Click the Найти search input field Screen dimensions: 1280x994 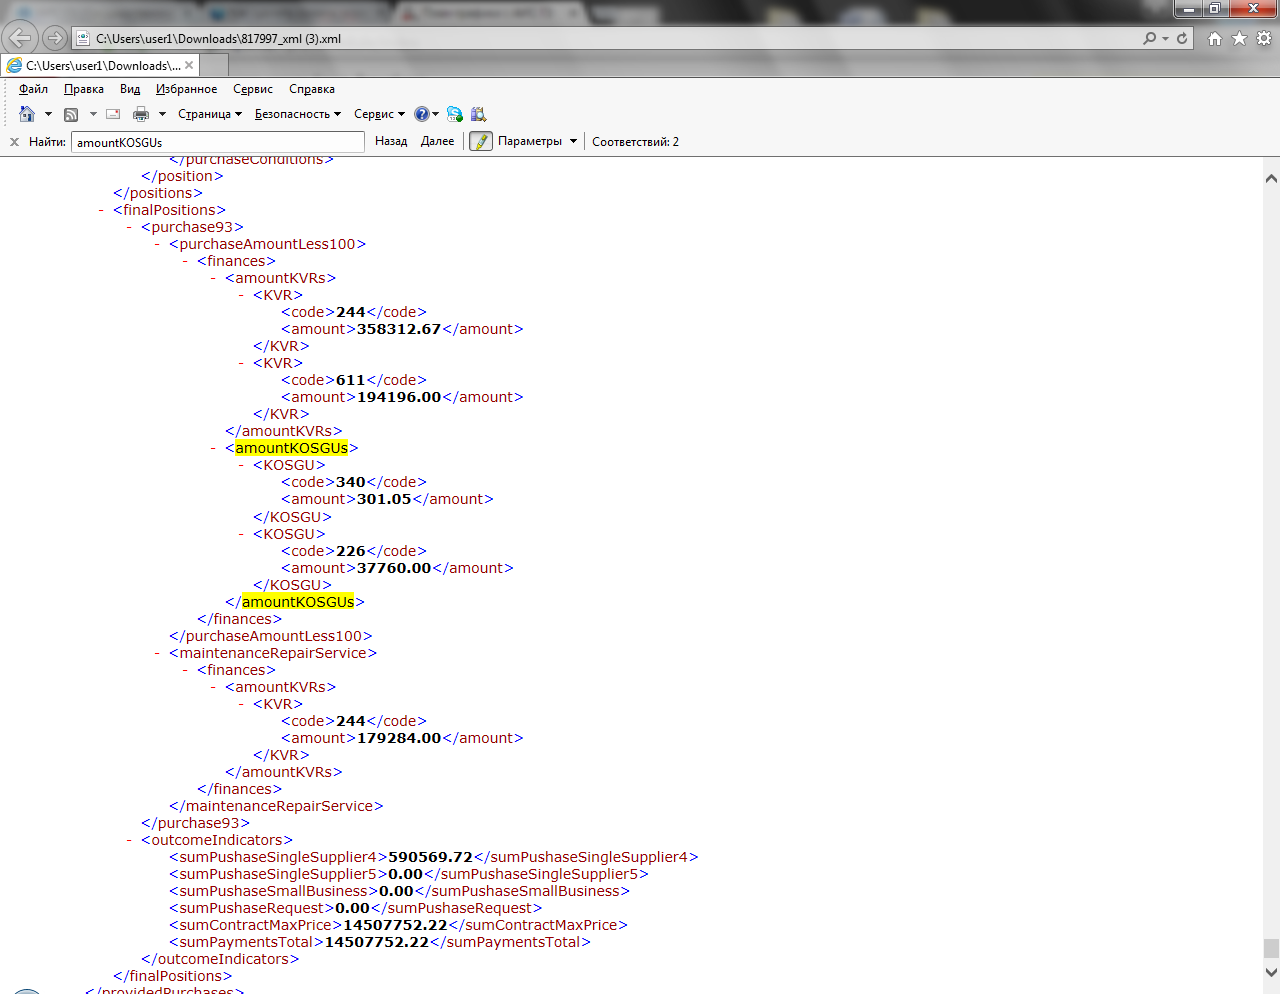click(218, 142)
